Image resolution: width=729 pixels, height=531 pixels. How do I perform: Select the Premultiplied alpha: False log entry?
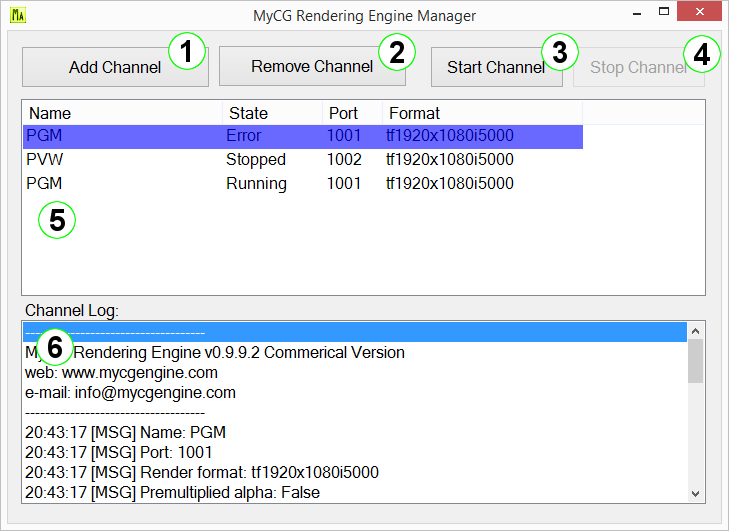(x=172, y=492)
